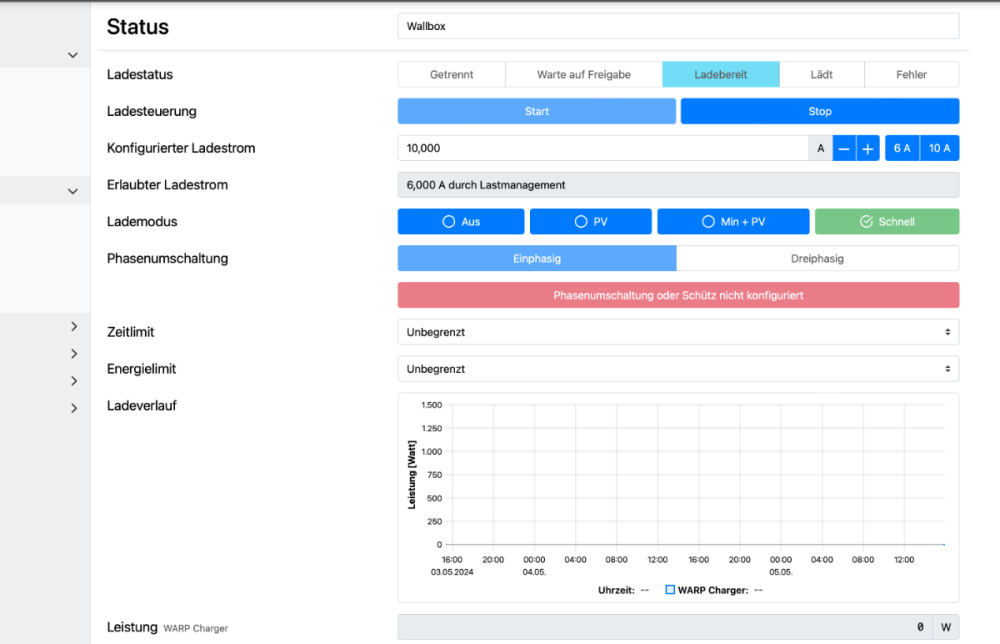Screen dimensions: 1000x644
Task: Collapse the first sidebar section chevron
Action: coord(72,55)
